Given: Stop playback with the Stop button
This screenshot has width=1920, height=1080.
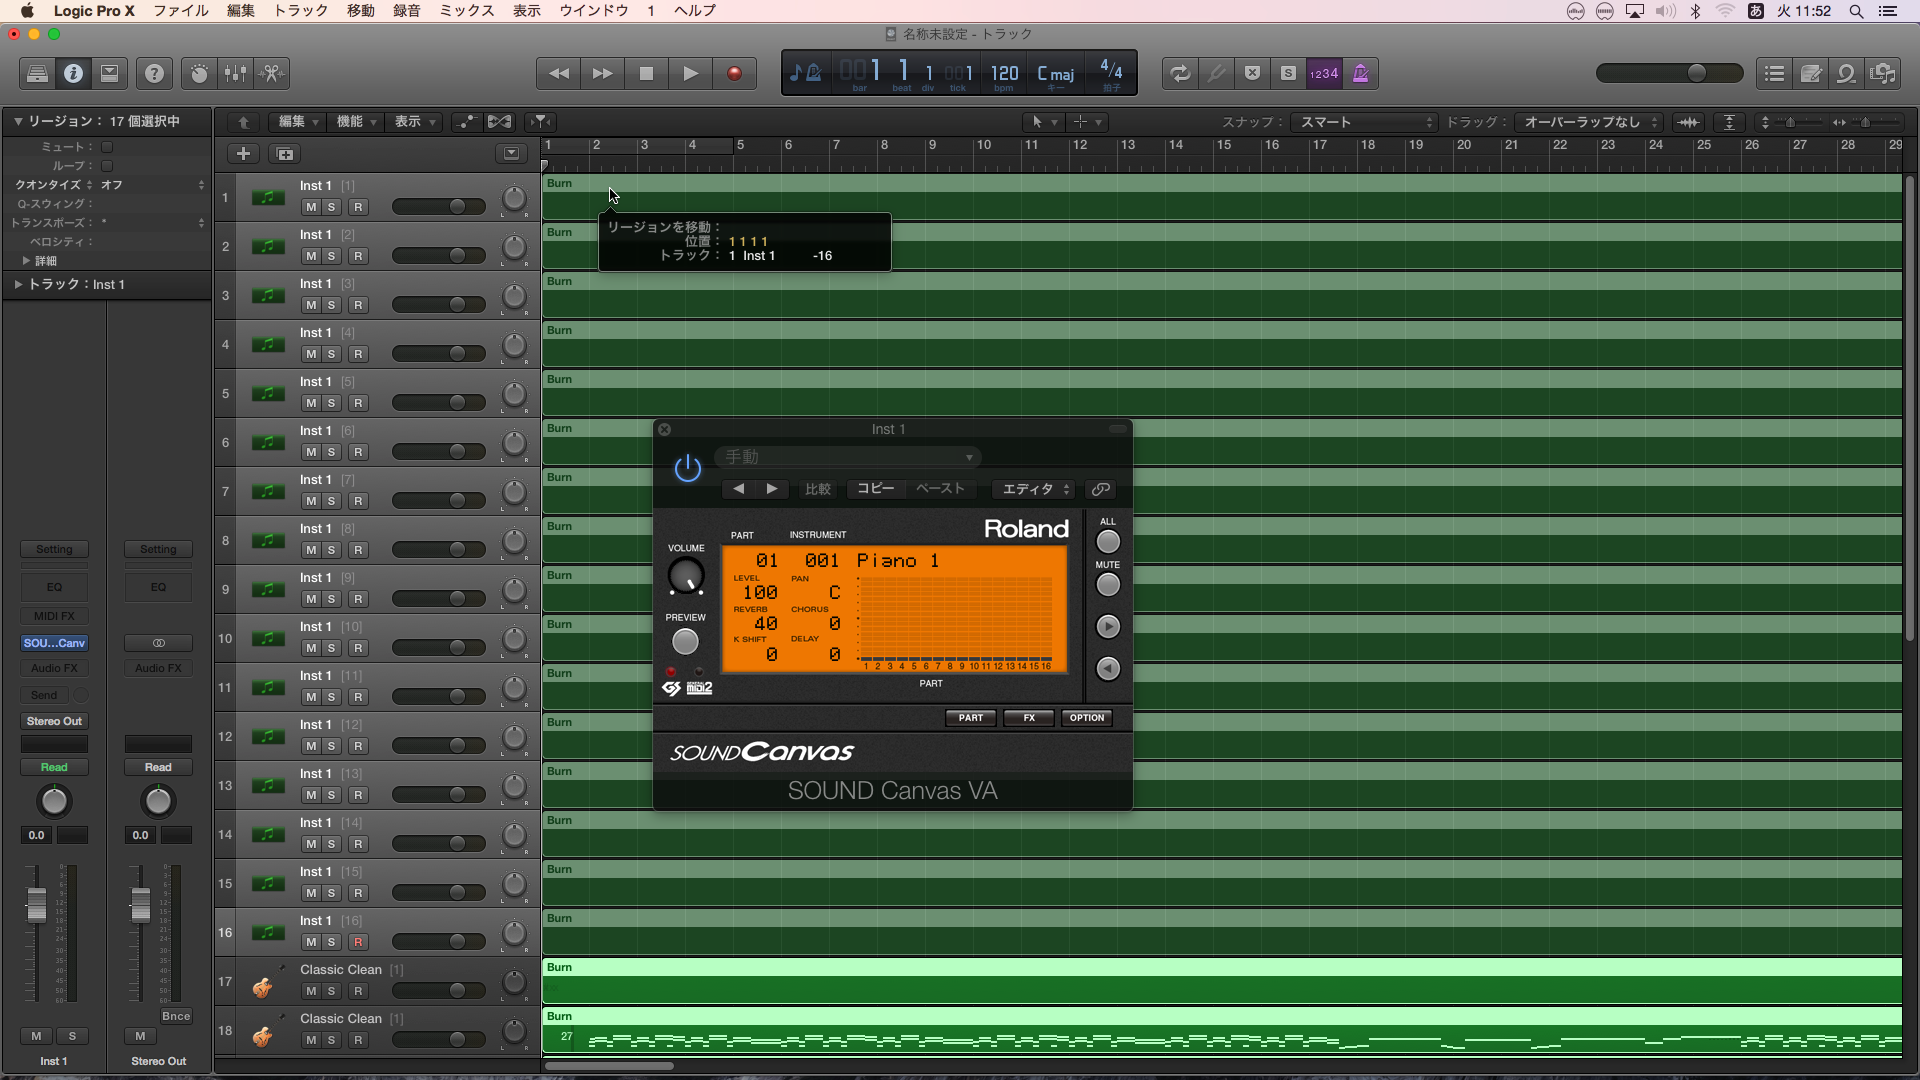Looking at the screenshot, I should (x=647, y=73).
